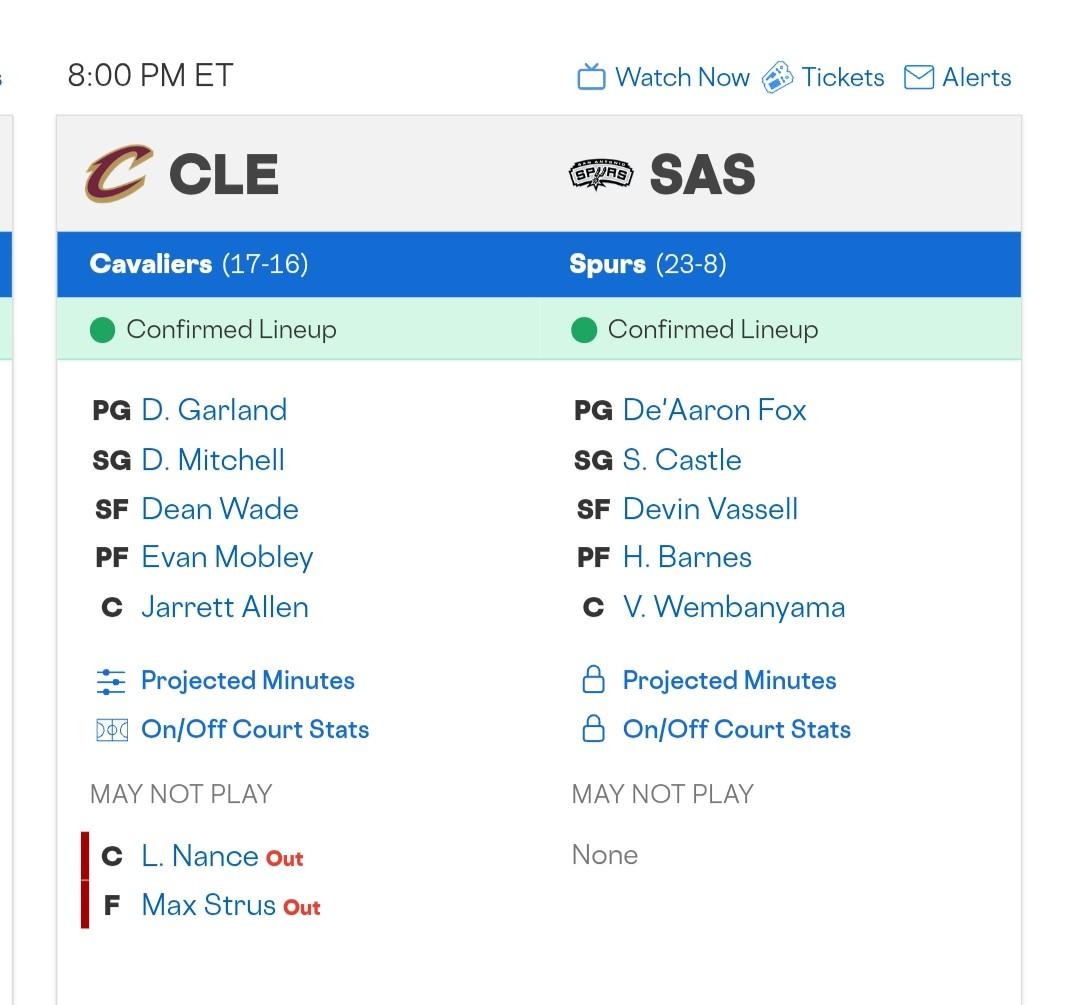Viewport: 1080px width, 1005px height.
Task: Click the TV icon beside Watch Now
Action: pos(591,77)
